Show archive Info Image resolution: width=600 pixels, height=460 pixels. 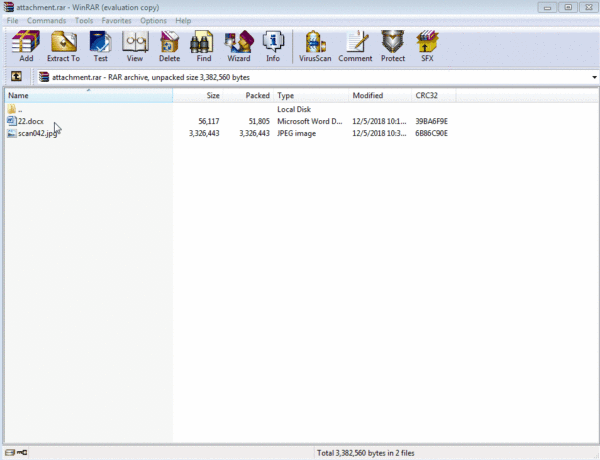coord(273,46)
